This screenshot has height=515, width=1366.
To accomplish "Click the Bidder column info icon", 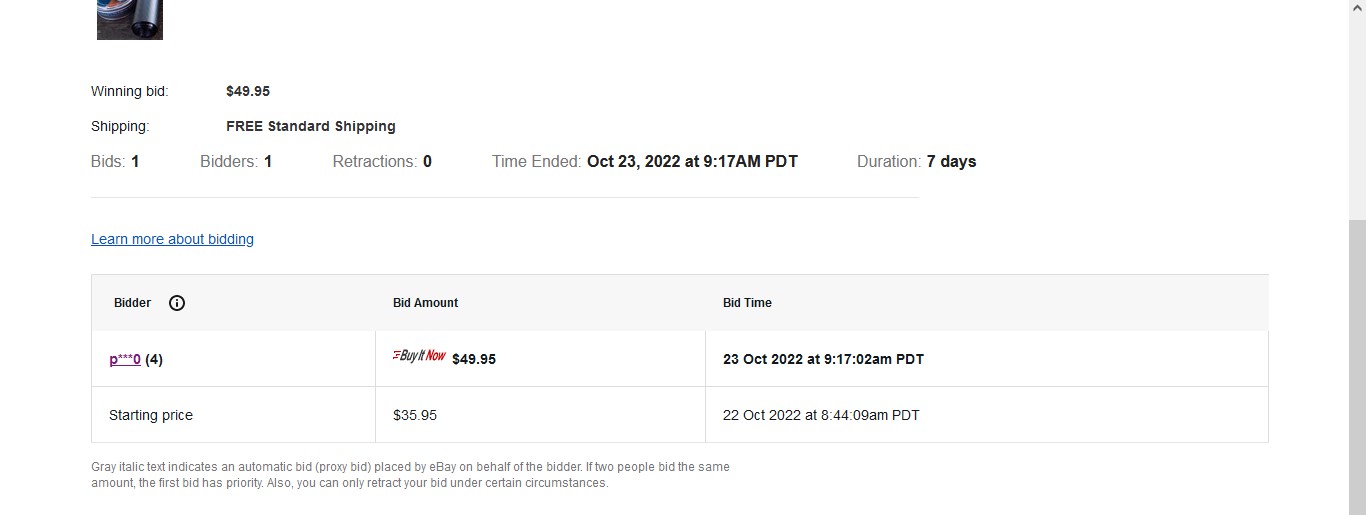I will [177, 303].
